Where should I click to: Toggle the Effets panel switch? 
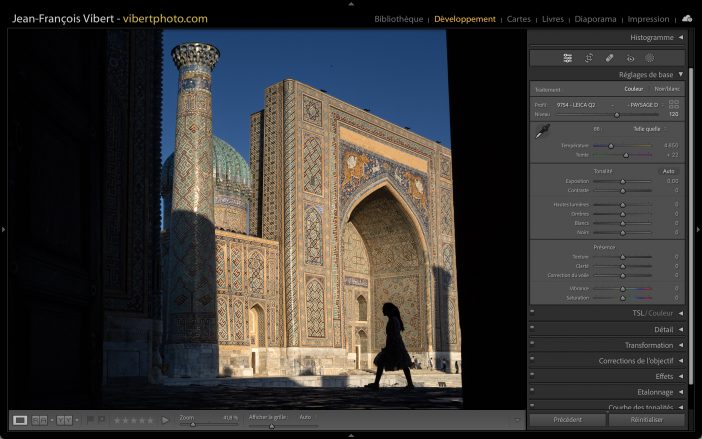tap(532, 376)
